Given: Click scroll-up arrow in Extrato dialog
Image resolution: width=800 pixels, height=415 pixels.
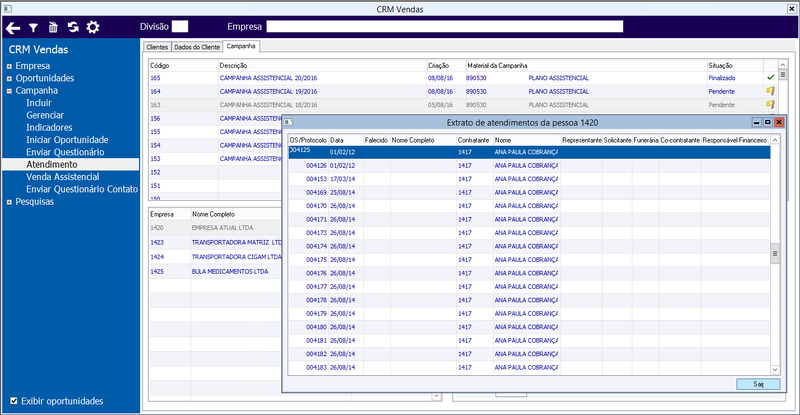Looking at the screenshot, I should tap(775, 140).
